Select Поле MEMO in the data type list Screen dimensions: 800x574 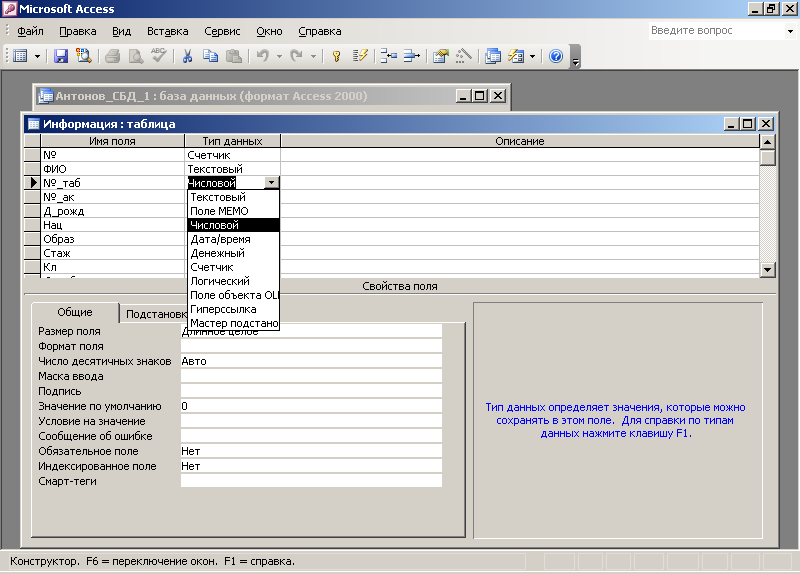(234, 211)
